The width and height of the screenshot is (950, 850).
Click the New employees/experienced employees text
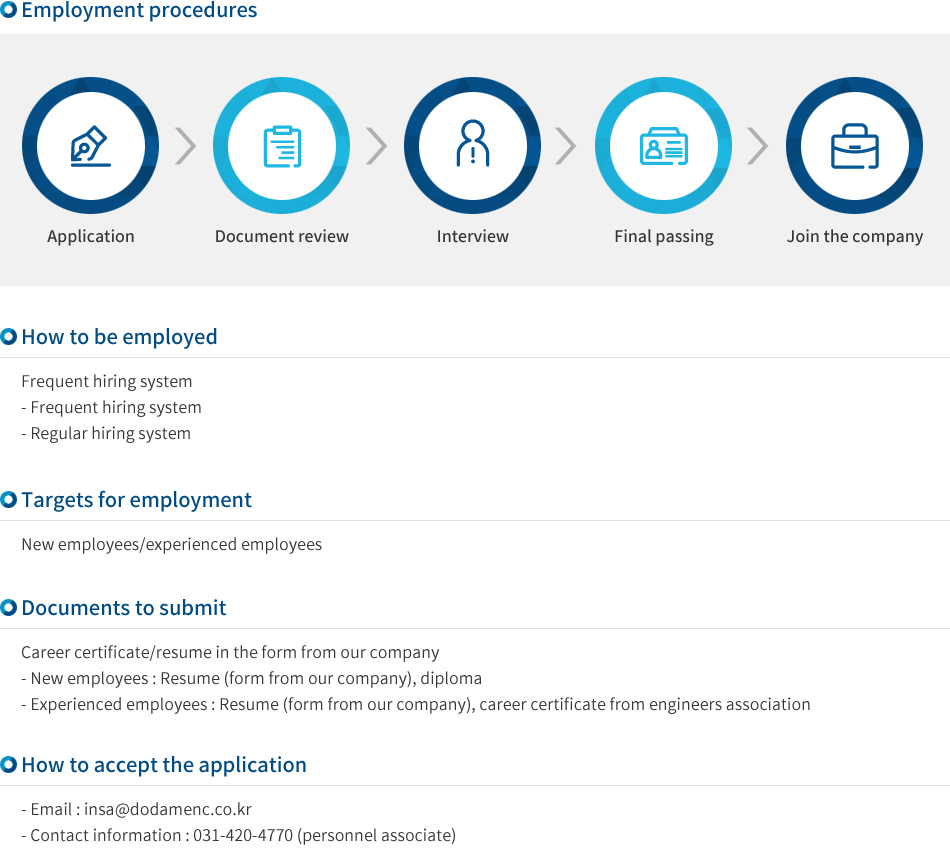pos(171,544)
